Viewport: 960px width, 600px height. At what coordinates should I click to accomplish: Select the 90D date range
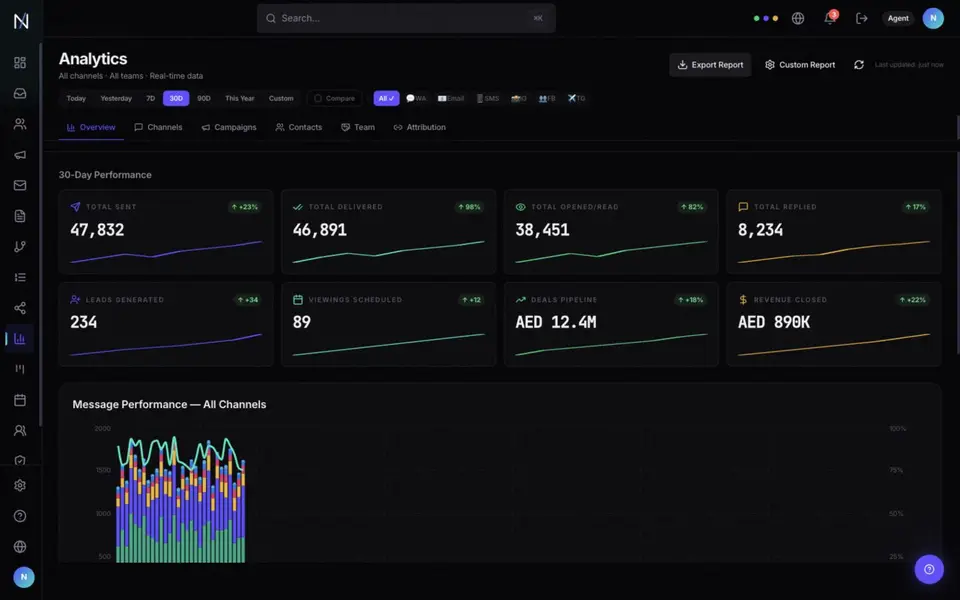click(x=204, y=98)
